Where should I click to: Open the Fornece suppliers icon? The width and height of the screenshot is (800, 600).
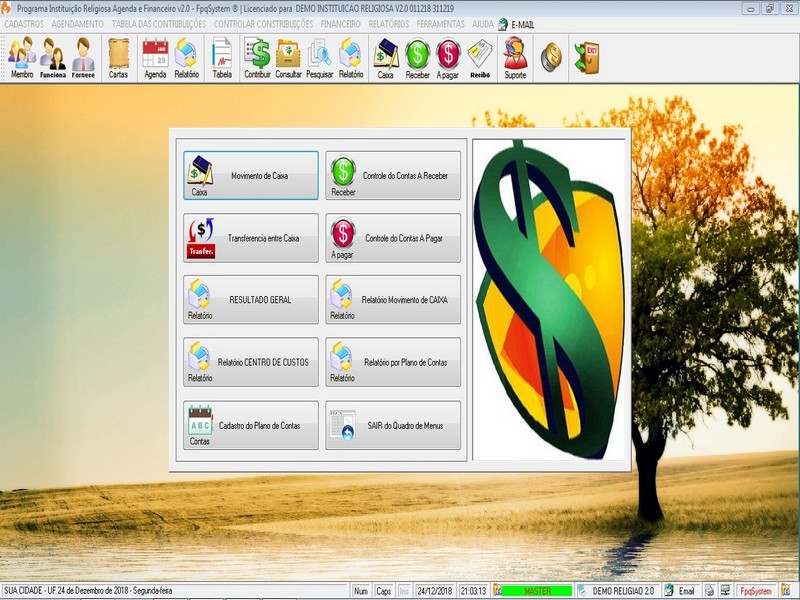(83, 58)
